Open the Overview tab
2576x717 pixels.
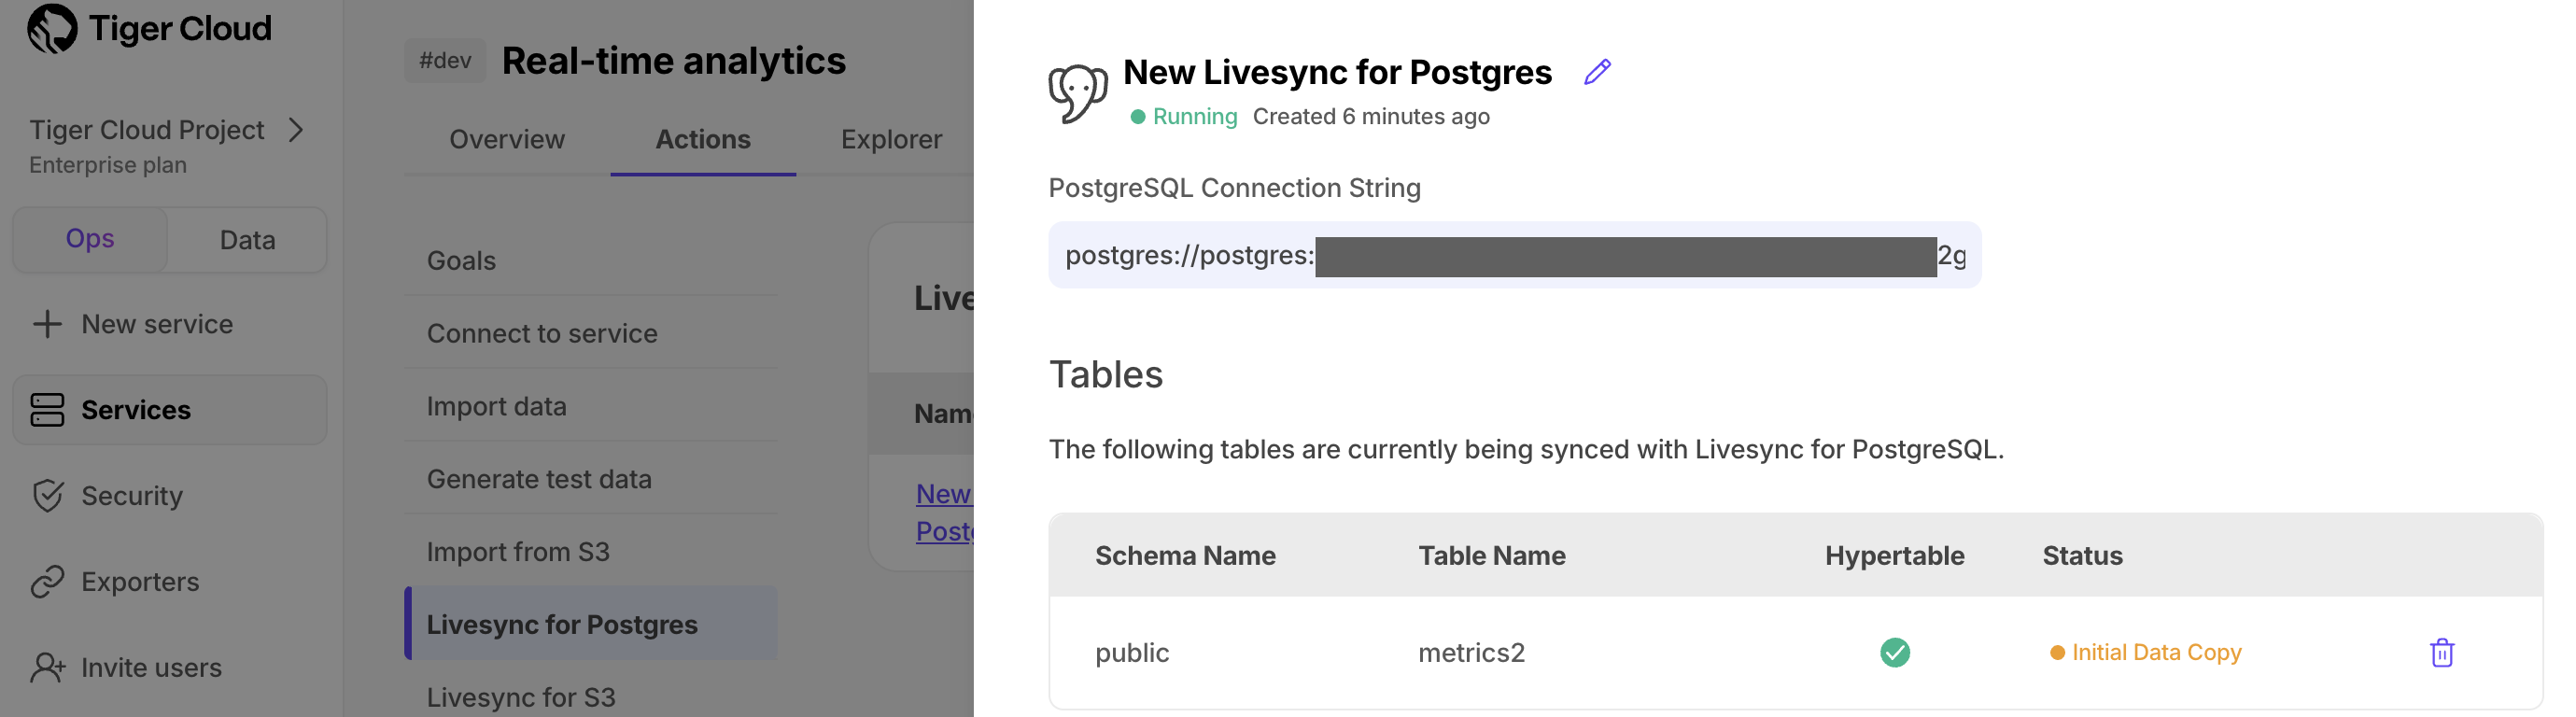[x=507, y=139]
